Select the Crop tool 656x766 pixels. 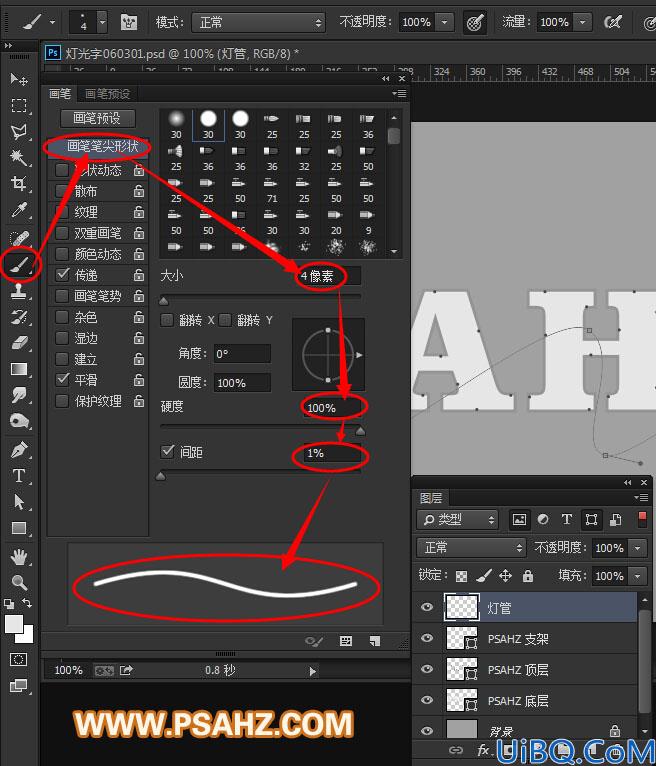click(19, 184)
